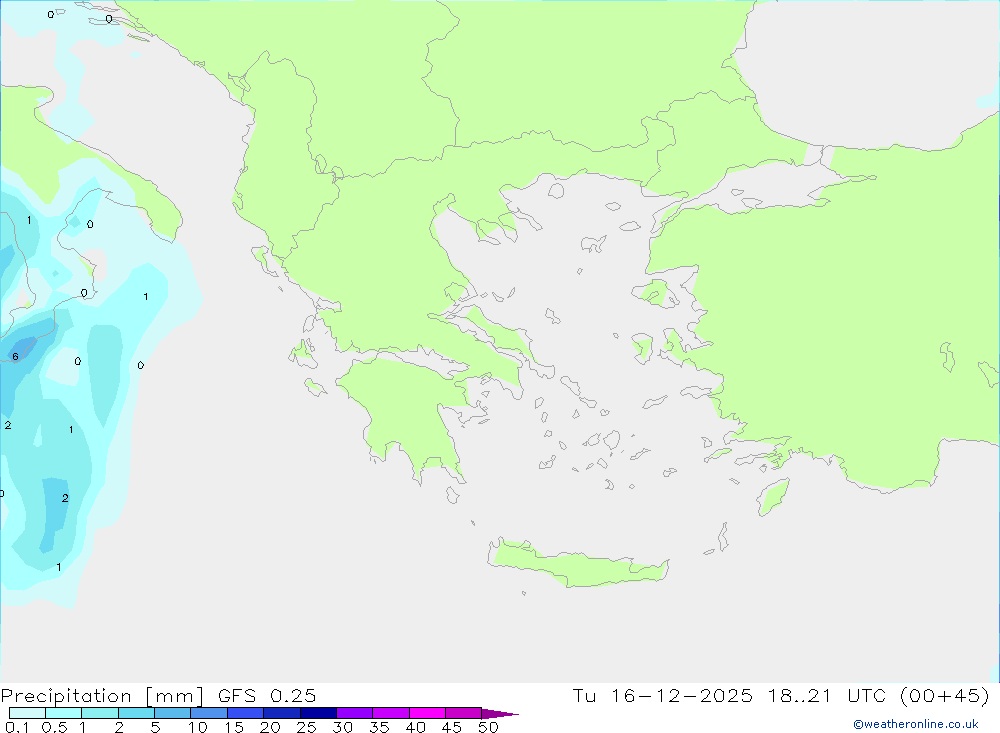Click the '30' legend scale number
Screen dimensions: 1000x733
click(x=343, y=727)
